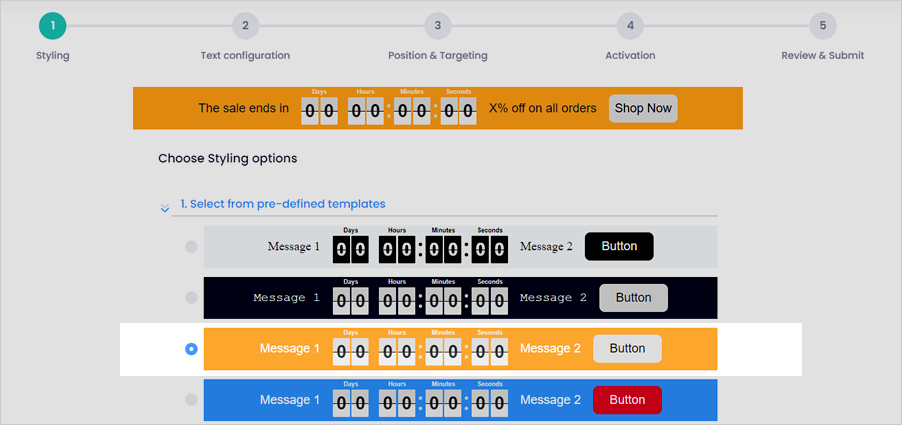
Task: Open the Text configuration step label
Action: coord(245,56)
